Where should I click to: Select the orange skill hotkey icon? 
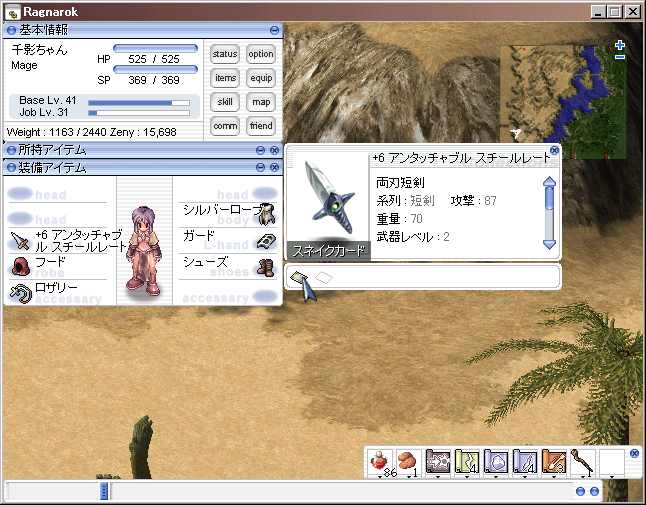(553, 462)
